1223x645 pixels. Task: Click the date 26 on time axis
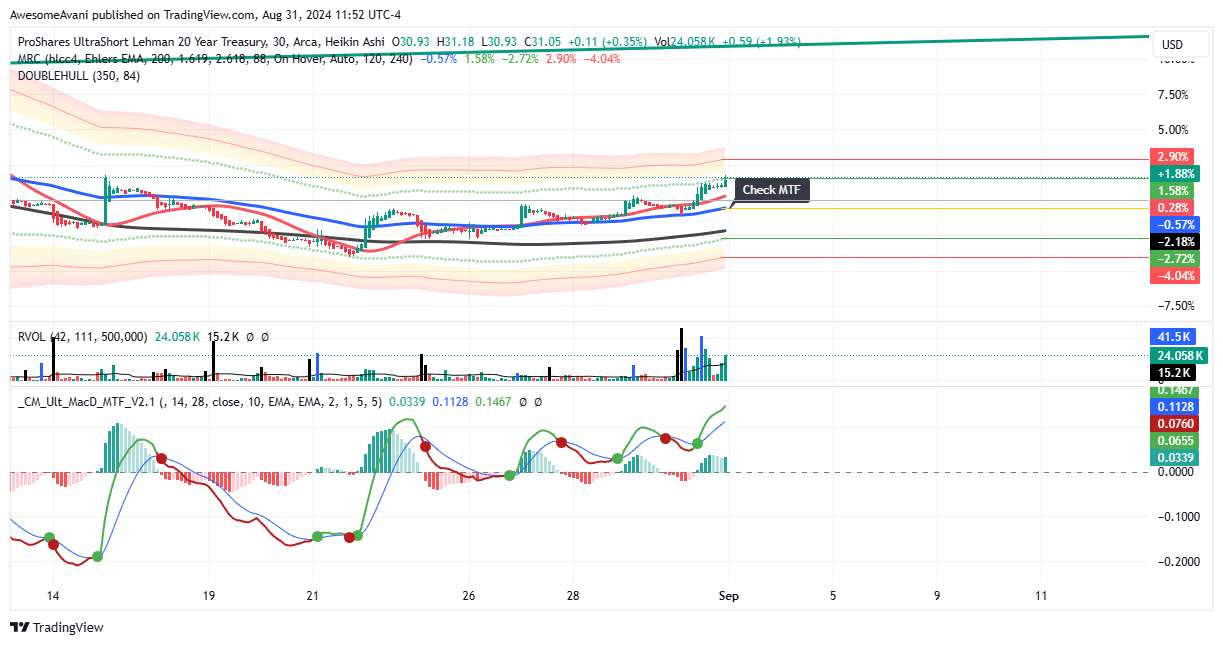click(x=468, y=595)
